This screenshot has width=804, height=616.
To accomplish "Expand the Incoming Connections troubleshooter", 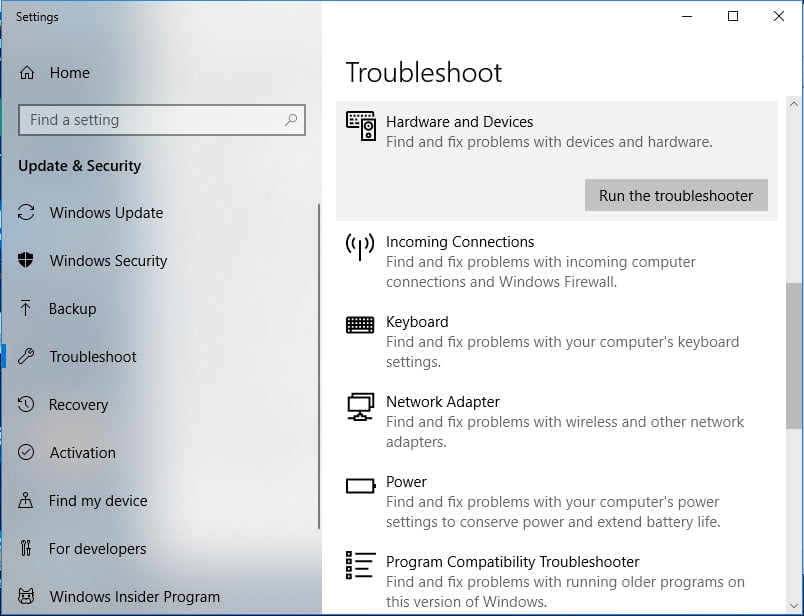I will tap(460, 242).
